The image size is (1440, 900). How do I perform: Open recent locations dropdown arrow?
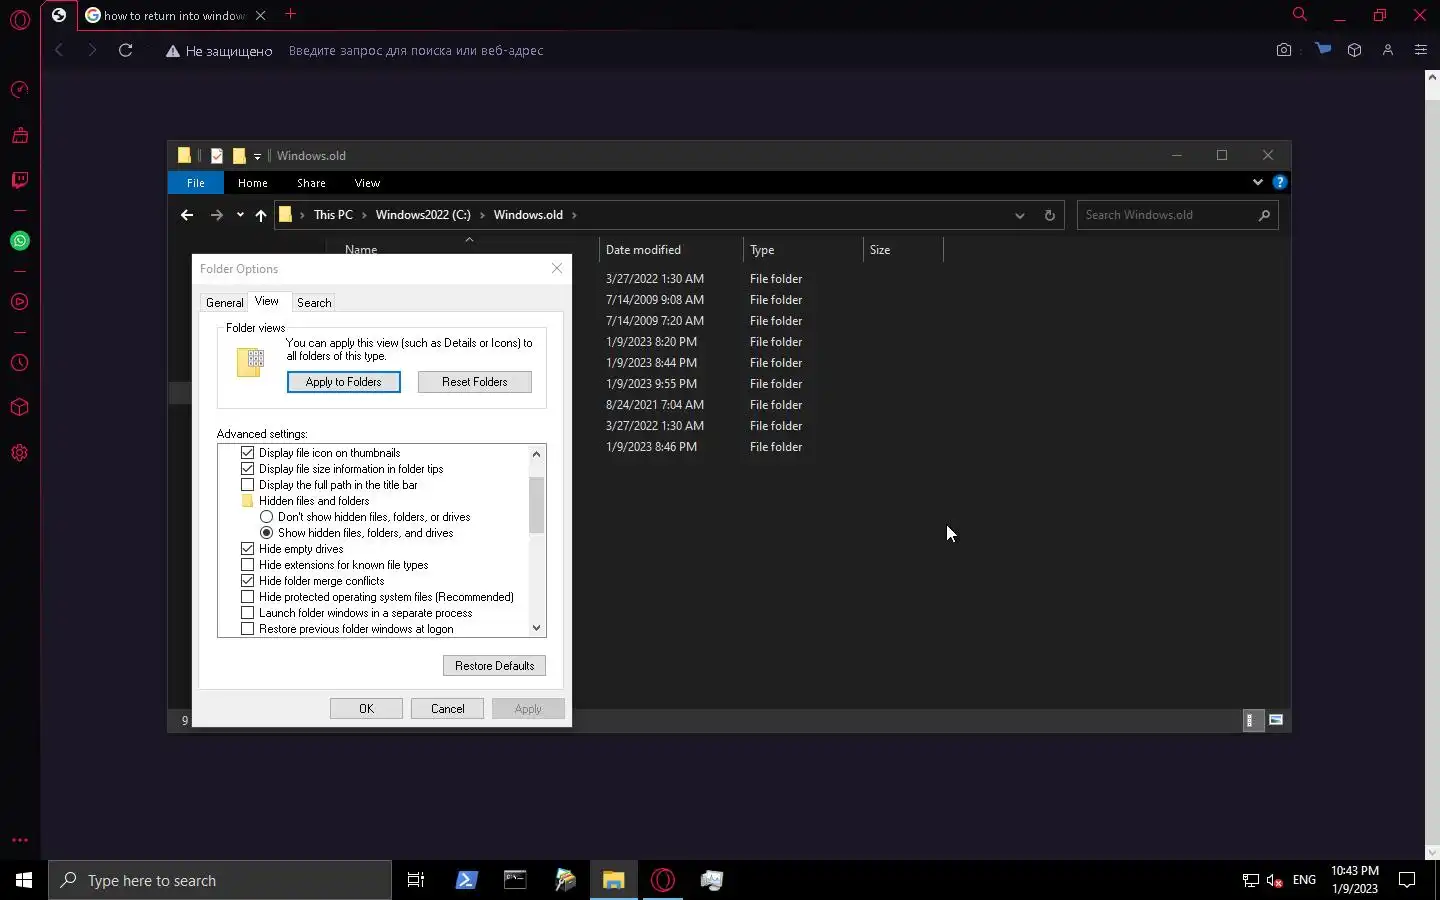coord(240,215)
